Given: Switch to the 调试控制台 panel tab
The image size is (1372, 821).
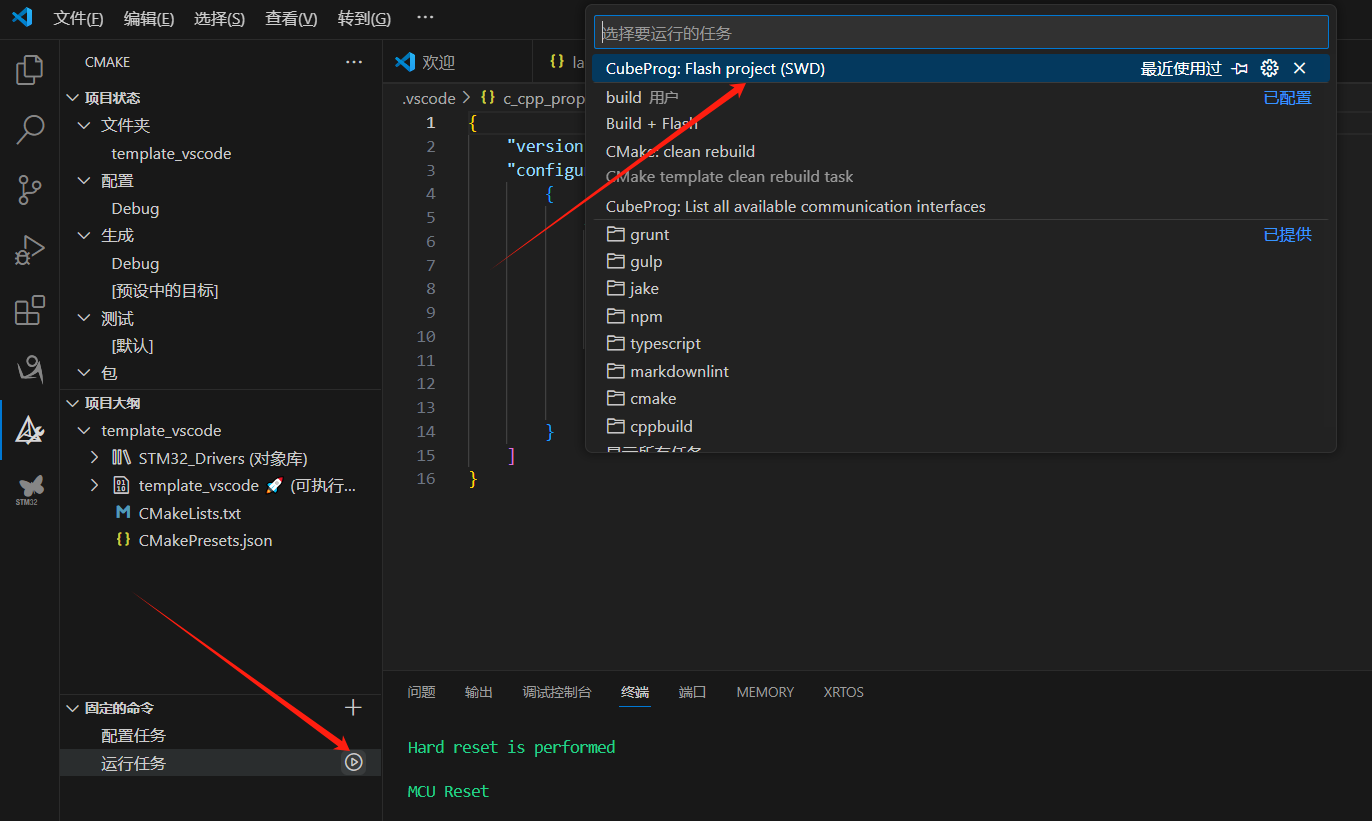Looking at the screenshot, I should (557, 692).
